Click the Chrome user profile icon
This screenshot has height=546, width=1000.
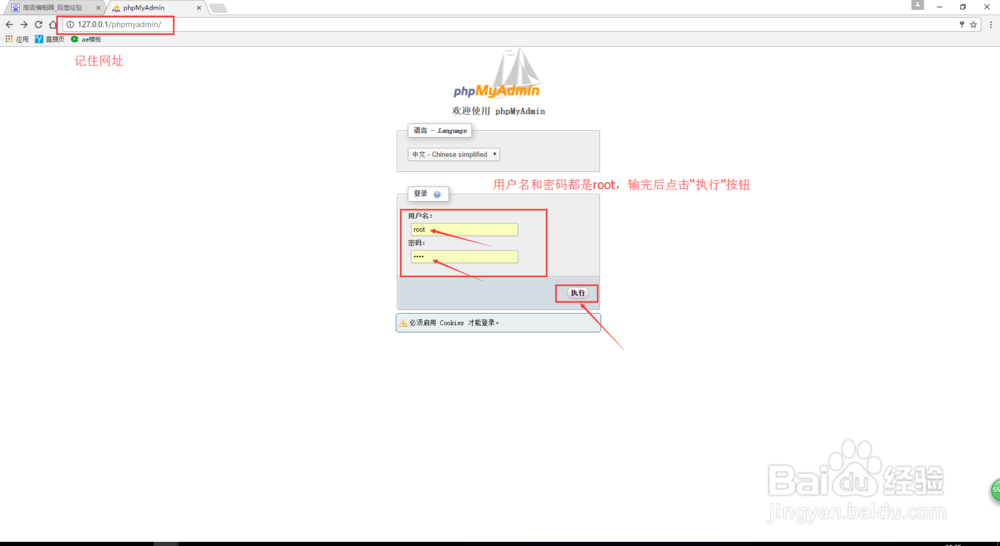pos(917,5)
